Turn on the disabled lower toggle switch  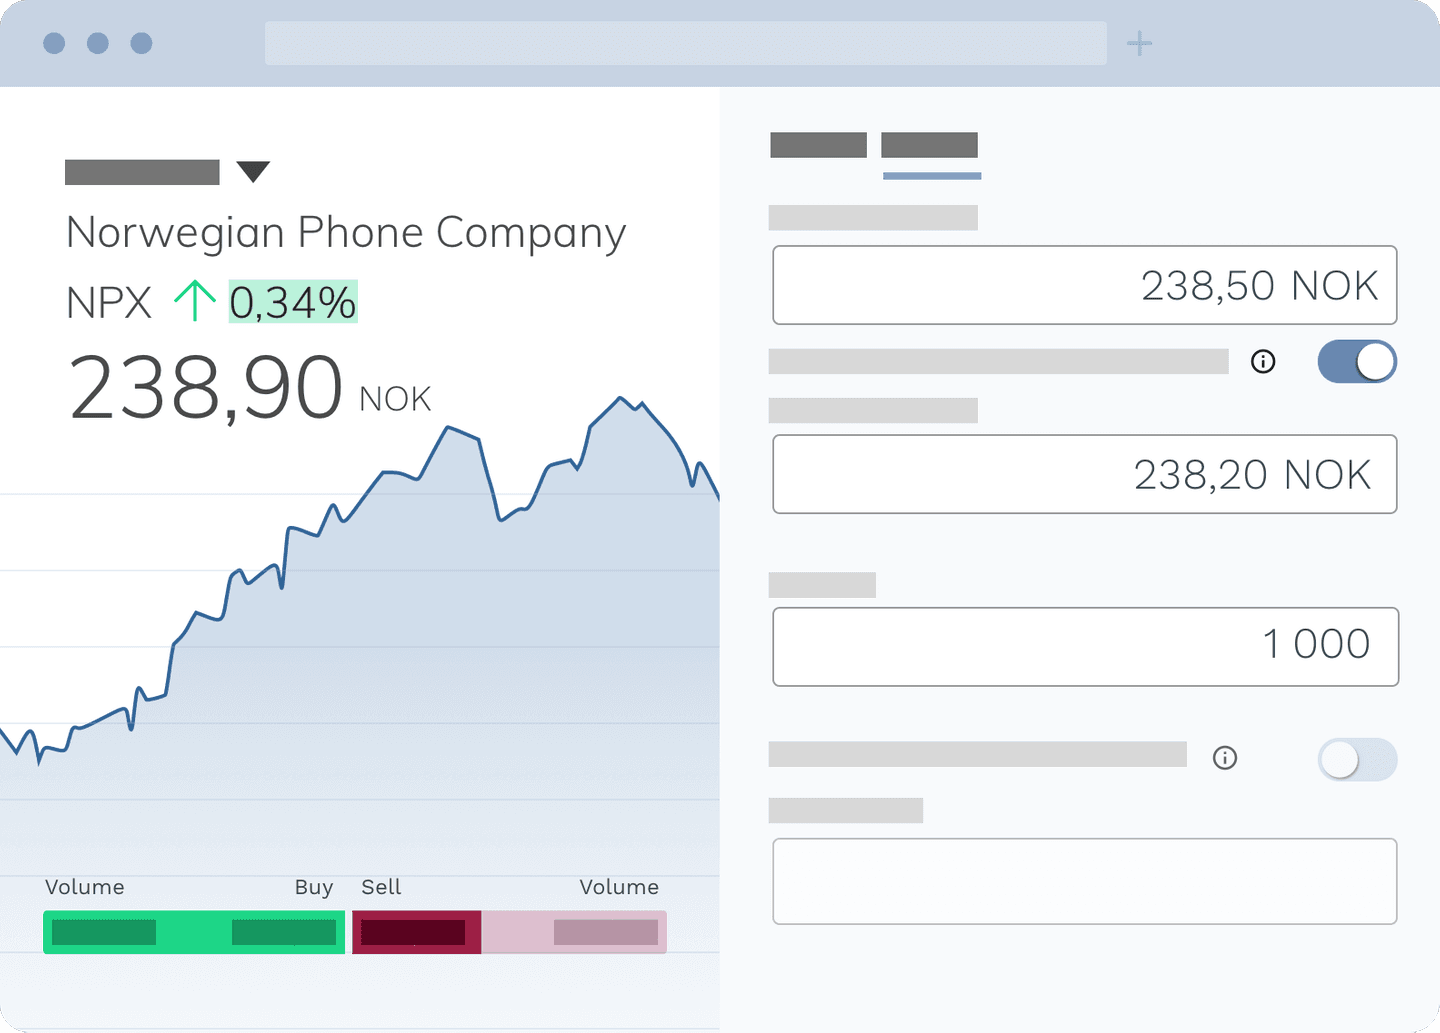(x=1357, y=760)
